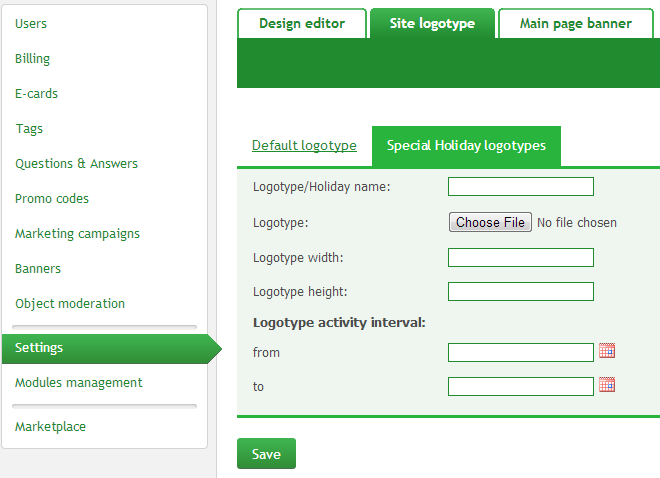Focus the Logotype/Holiday name field
The width and height of the screenshot is (660, 478).
pos(521,186)
